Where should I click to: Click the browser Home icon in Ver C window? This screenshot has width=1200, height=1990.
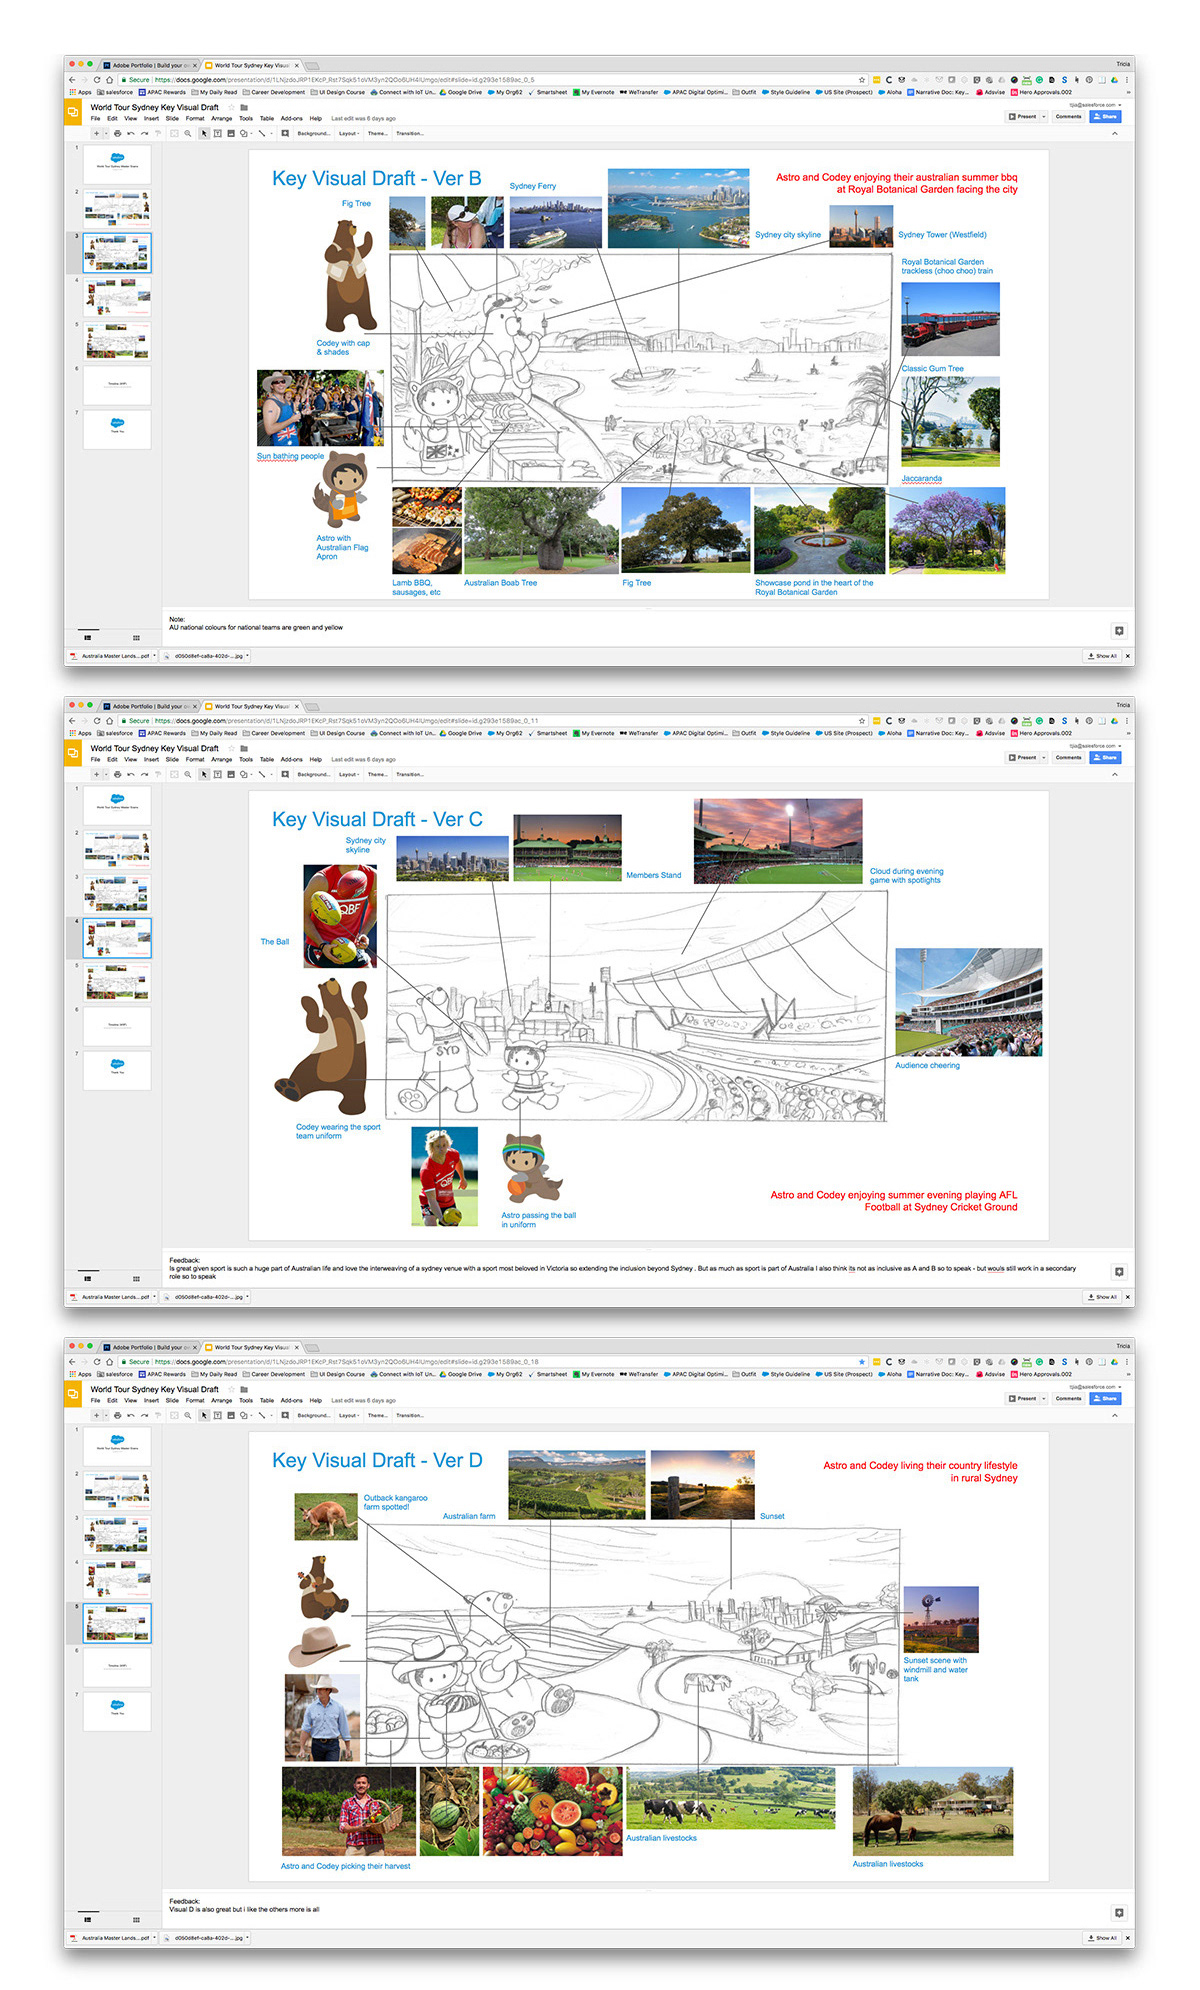(110, 721)
